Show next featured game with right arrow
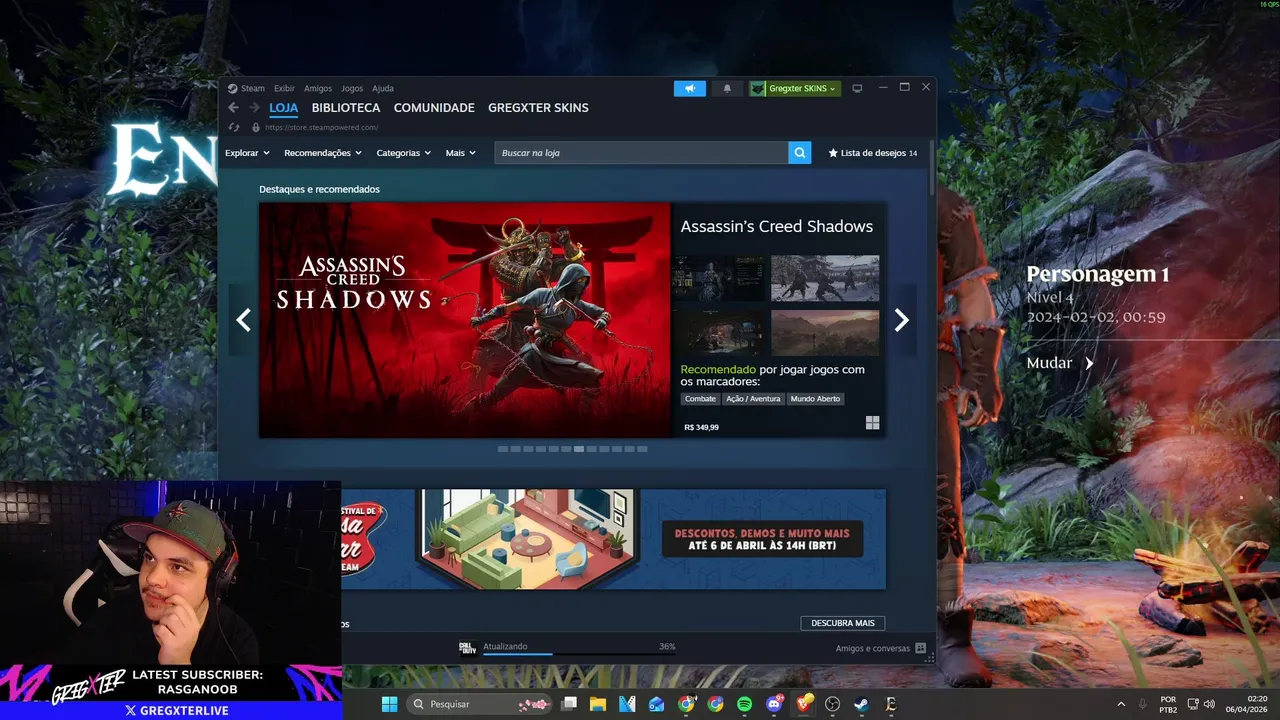The height and width of the screenshot is (720, 1280). [x=901, y=320]
